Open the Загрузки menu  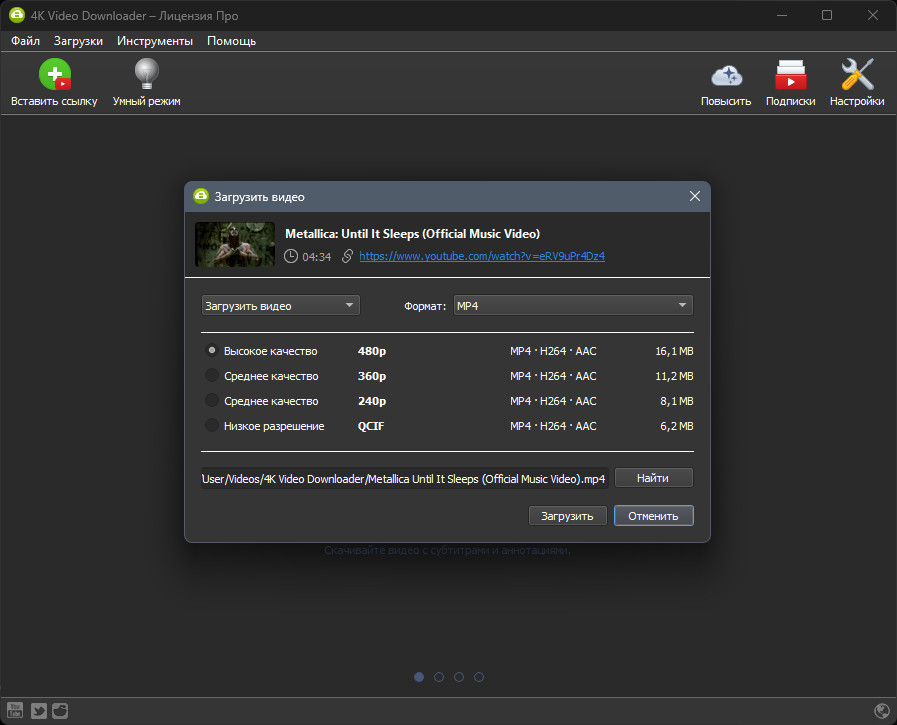pyautogui.click(x=78, y=41)
